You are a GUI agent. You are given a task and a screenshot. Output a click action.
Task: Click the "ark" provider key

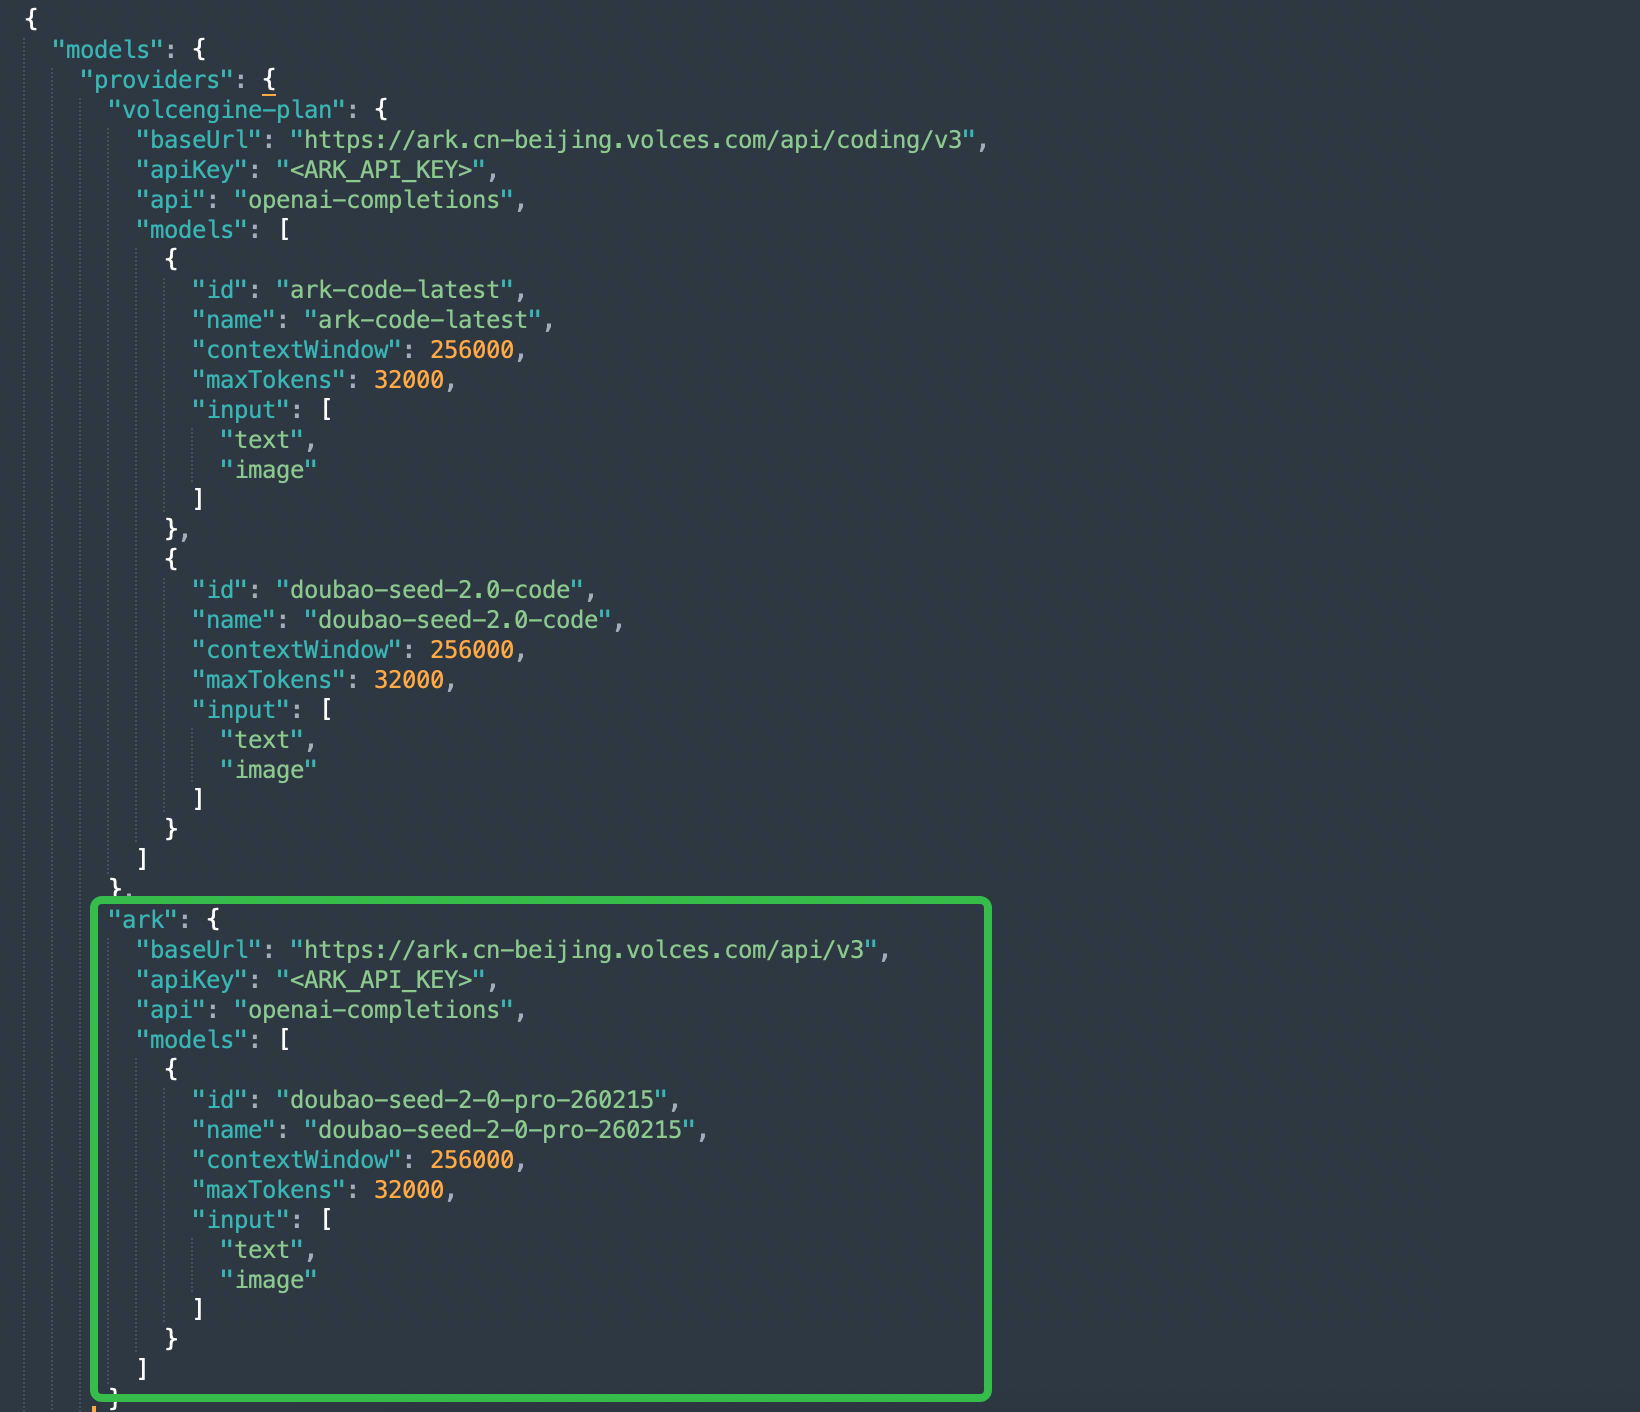tap(142, 920)
